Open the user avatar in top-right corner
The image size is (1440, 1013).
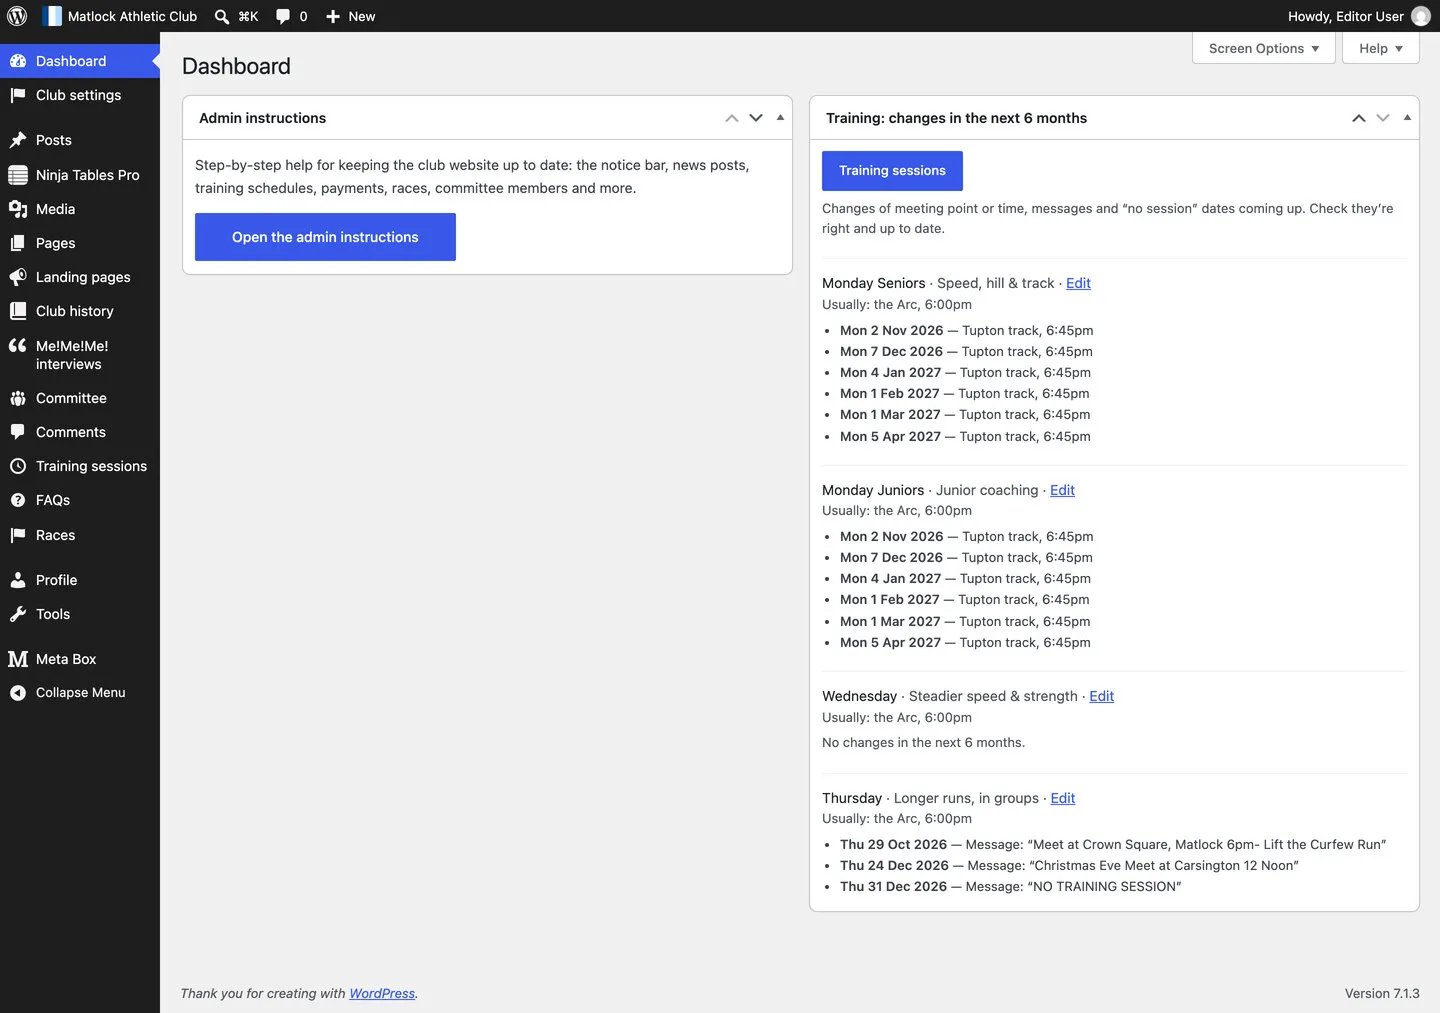point(1420,16)
